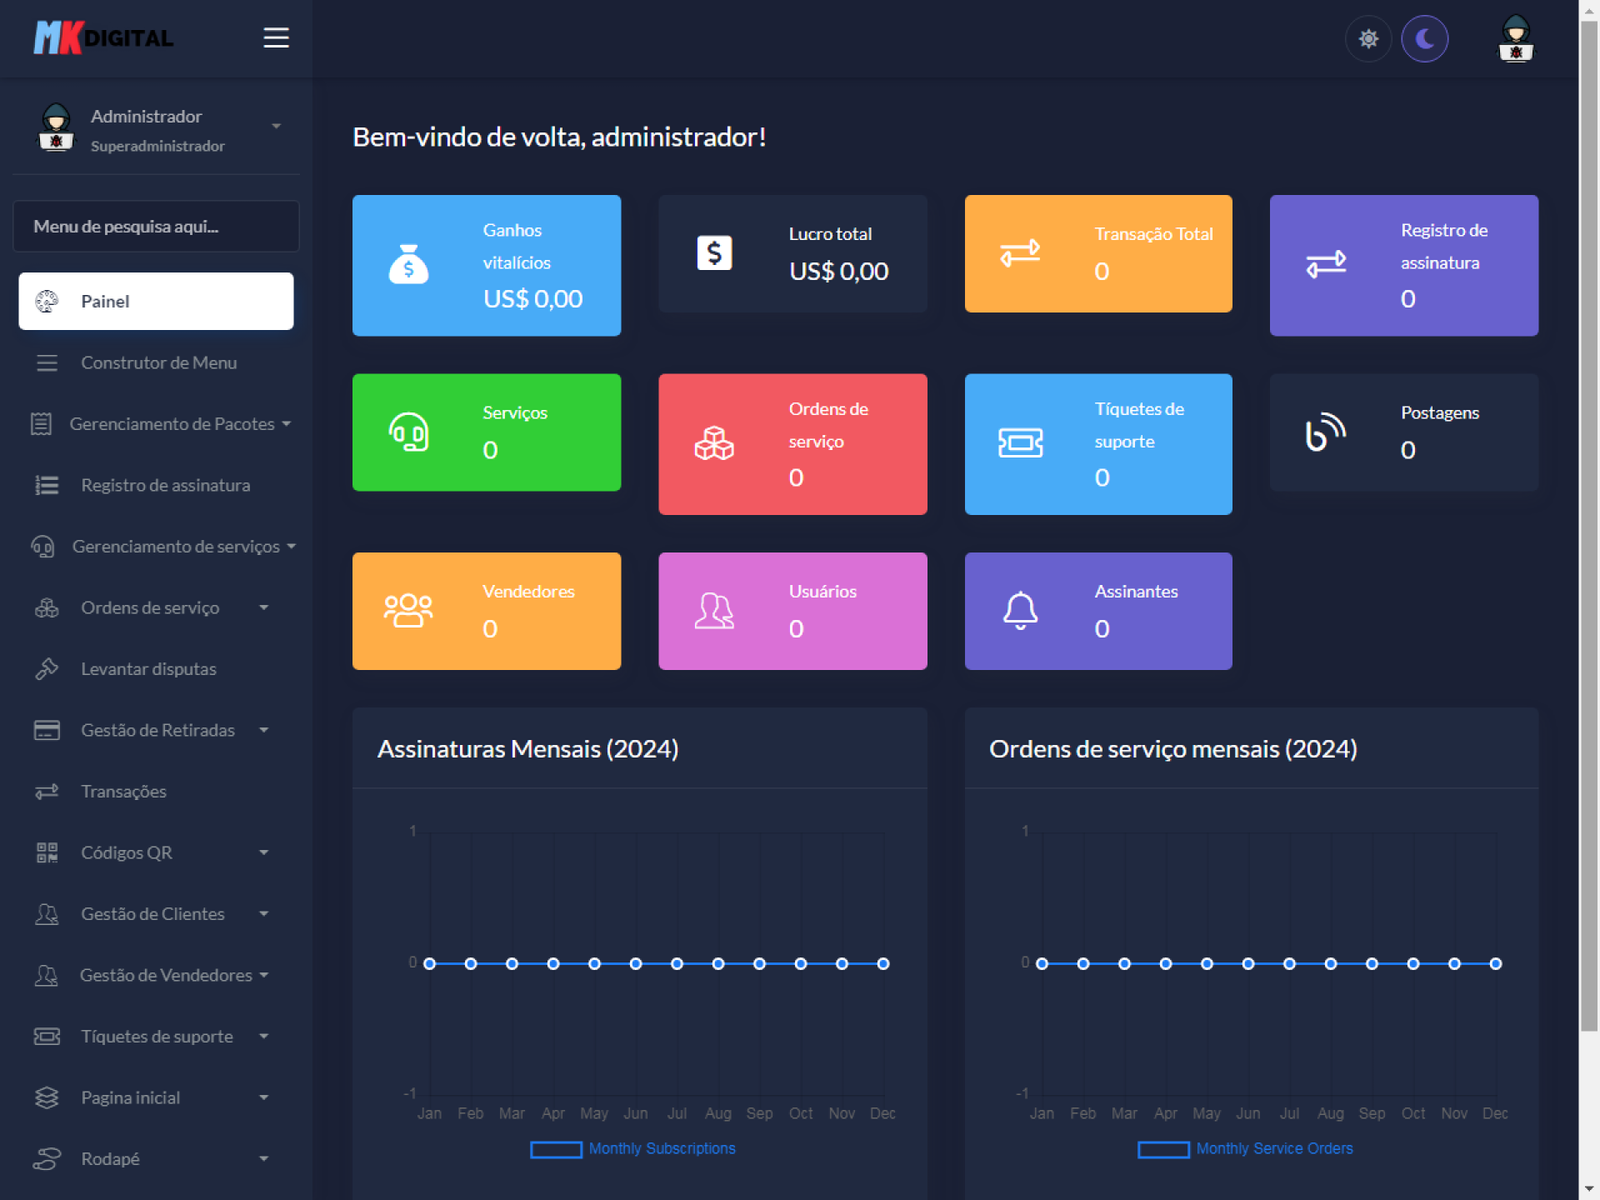Screen dimensions: 1600x1200
Task: Switch to light mode with sun toggle
Action: tap(1368, 39)
